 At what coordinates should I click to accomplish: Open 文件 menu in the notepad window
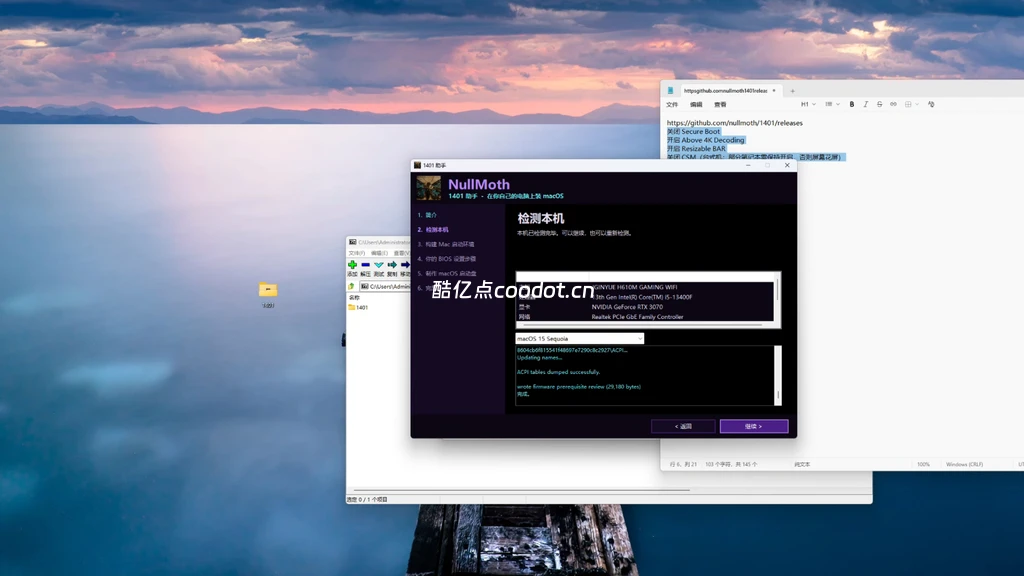[672, 104]
